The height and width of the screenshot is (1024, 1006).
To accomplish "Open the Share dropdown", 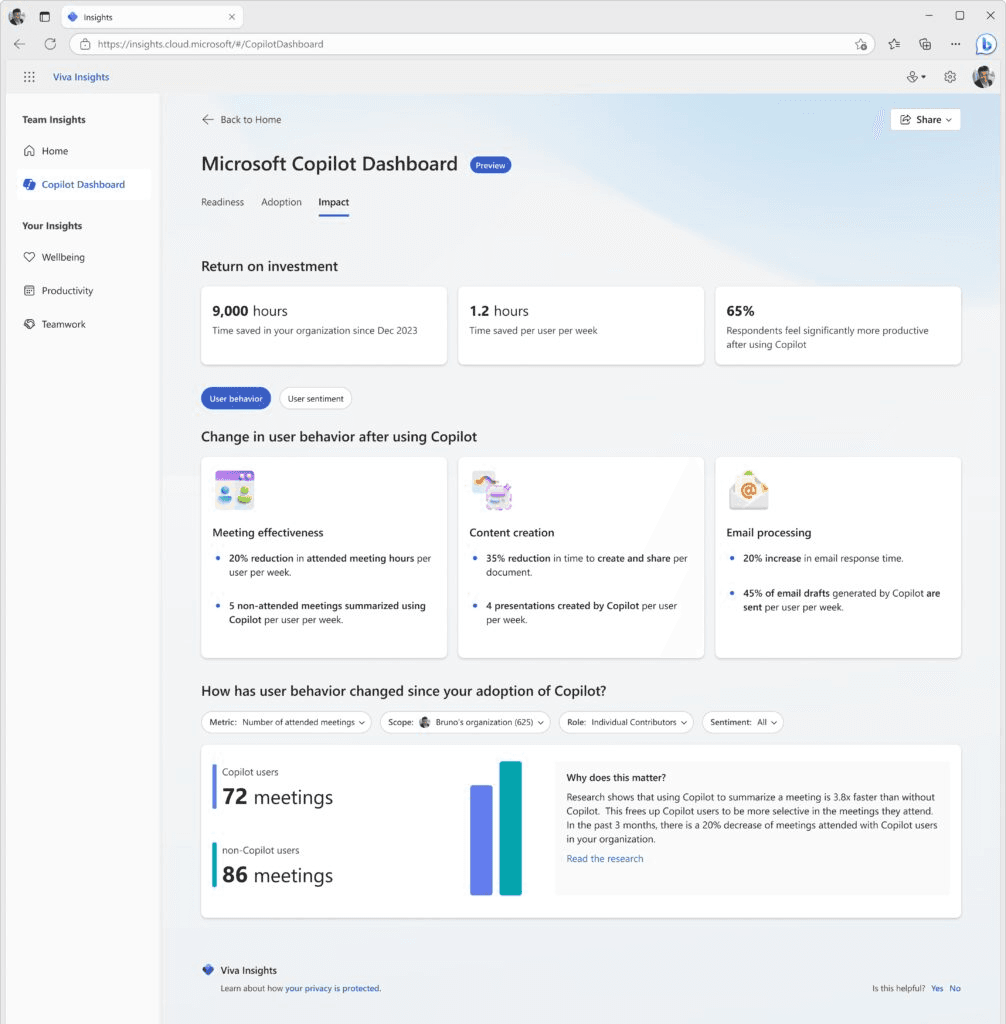I will (926, 120).
